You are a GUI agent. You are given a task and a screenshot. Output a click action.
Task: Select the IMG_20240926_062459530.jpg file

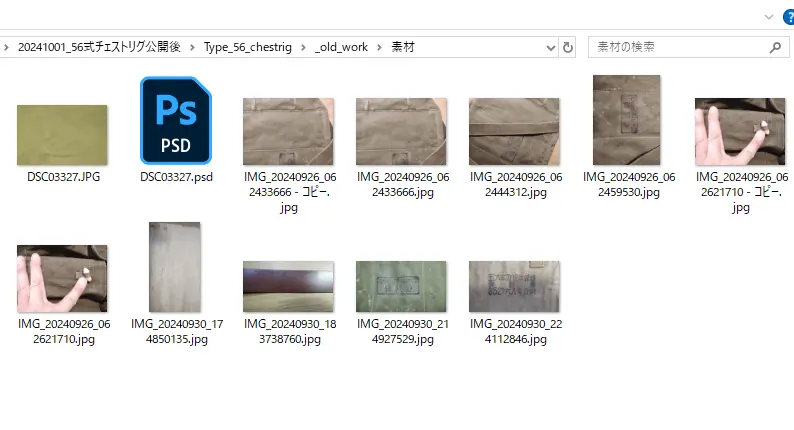click(x=627, y=119)
